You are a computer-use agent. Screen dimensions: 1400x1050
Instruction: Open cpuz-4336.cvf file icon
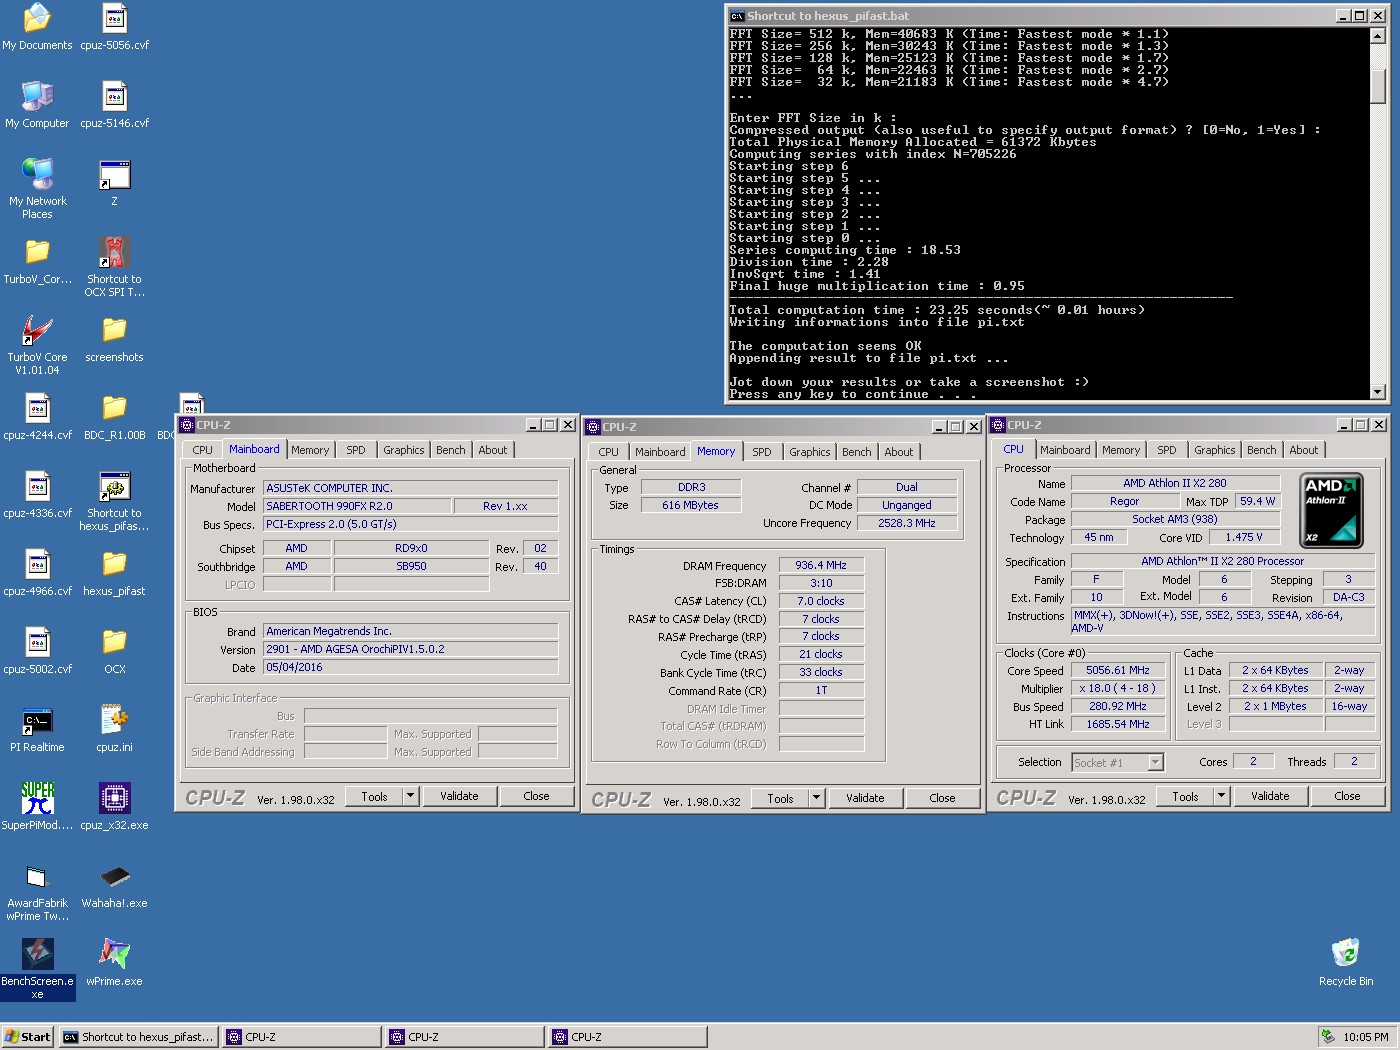pos(37,495)
